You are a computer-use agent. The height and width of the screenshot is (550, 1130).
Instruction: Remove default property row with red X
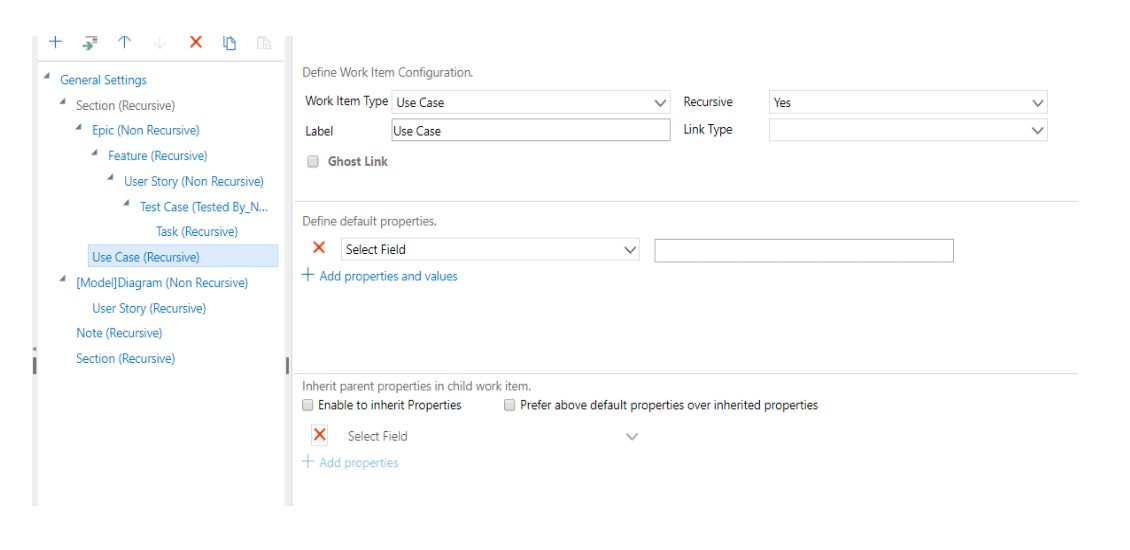point(319,248)
